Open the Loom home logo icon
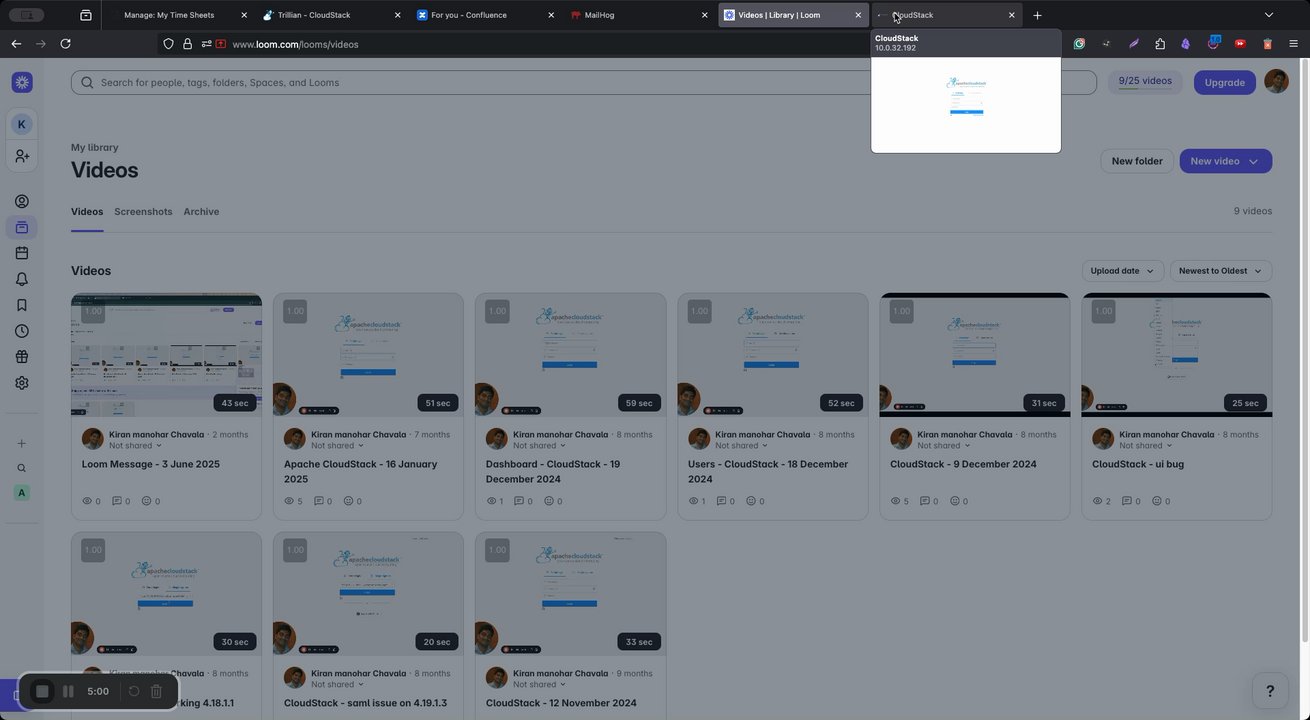The image size is (1310, 720). coord(22,82)
